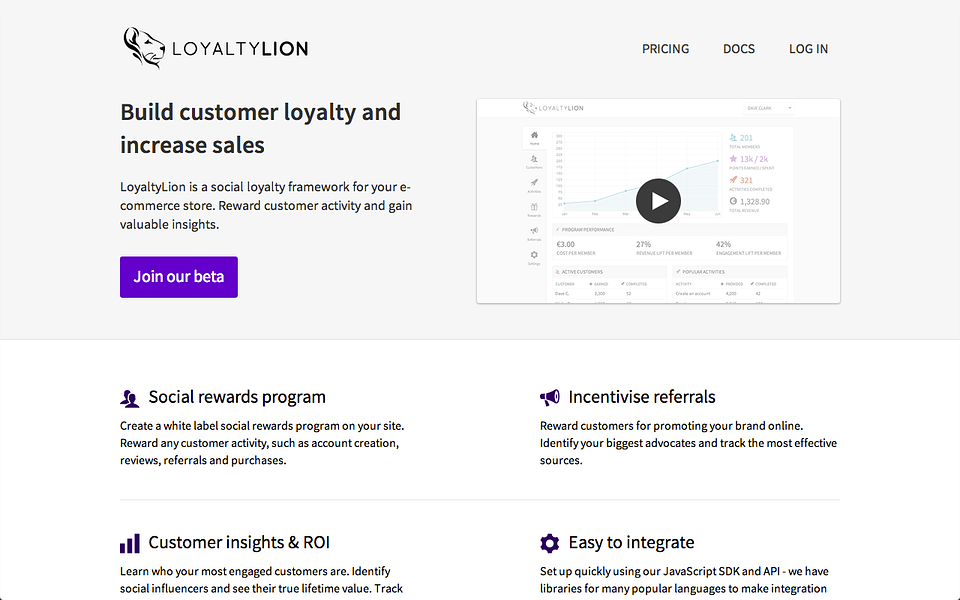
Task: Click the LoyaltyLion lion logo
Action: 141,44
